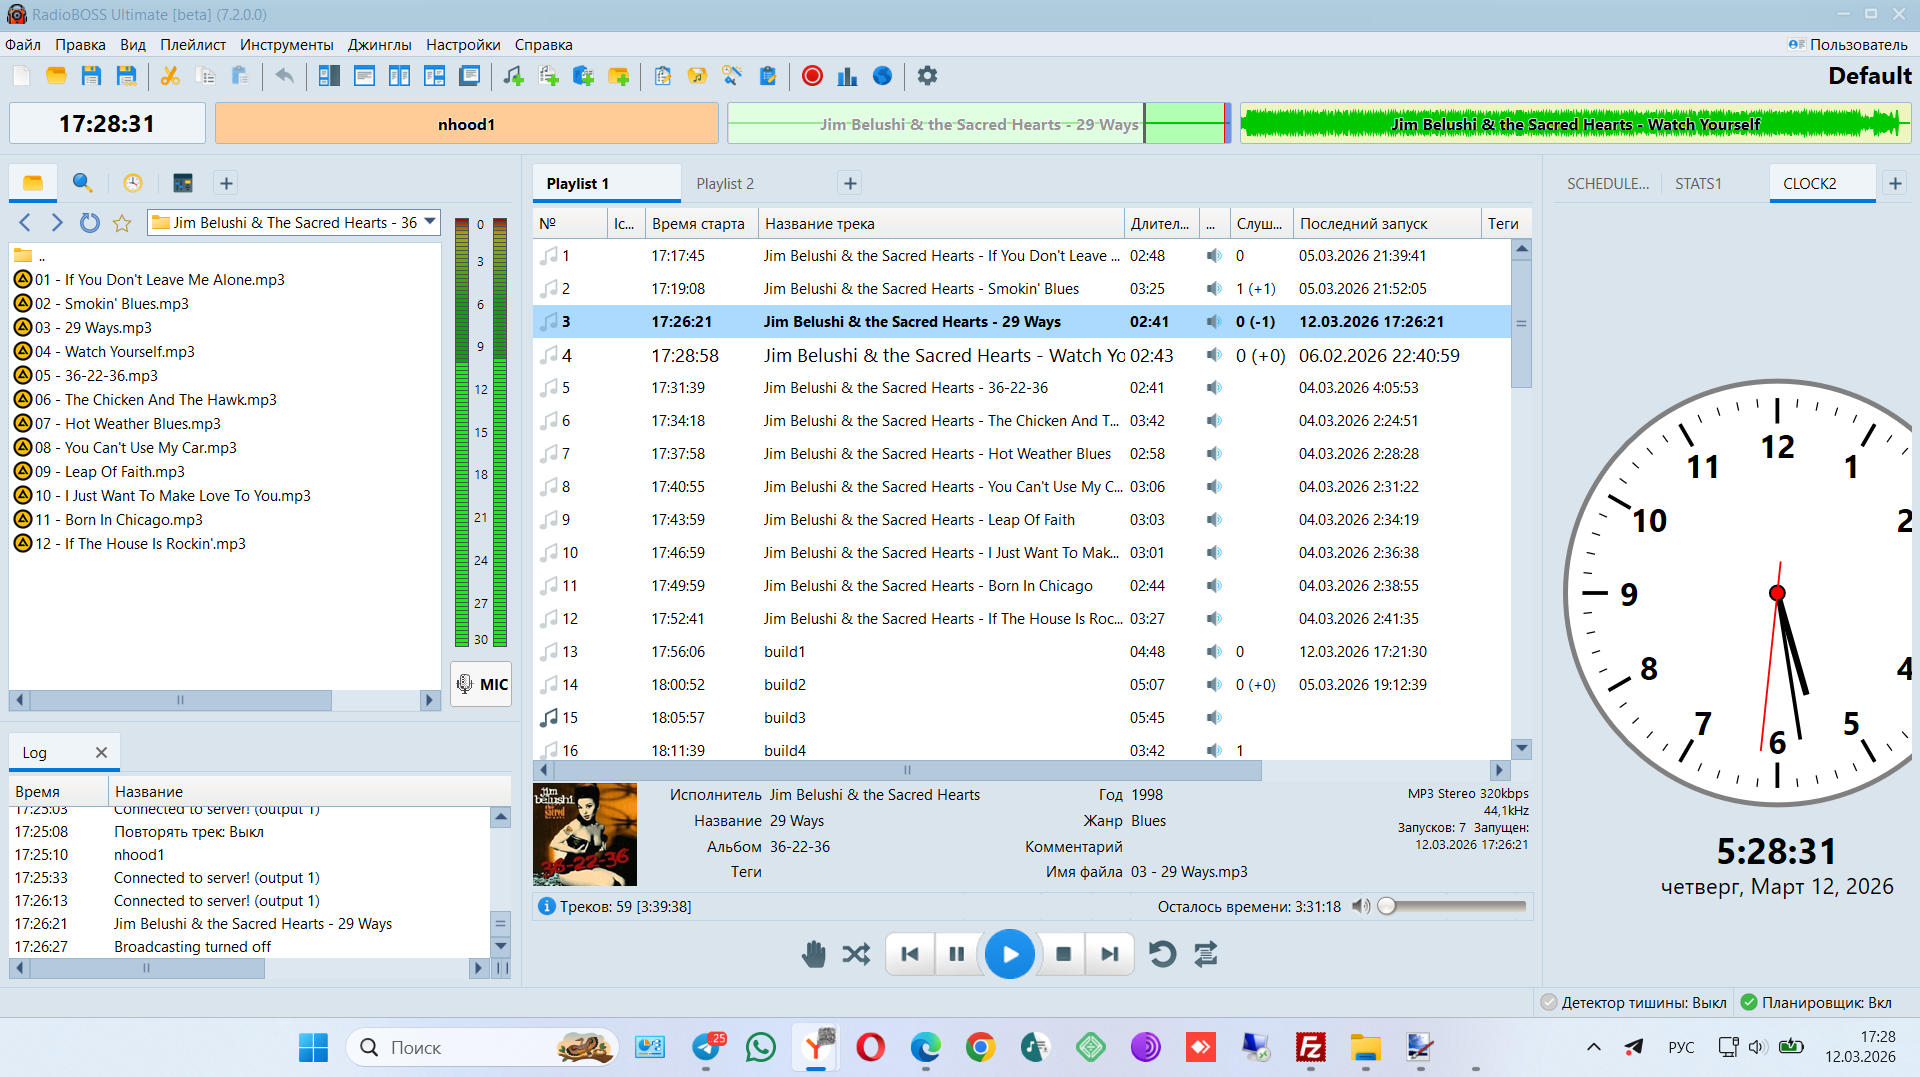1920x1077 pixels.
Task: Expand the folder path dropdown
Action: coord(430,222)
